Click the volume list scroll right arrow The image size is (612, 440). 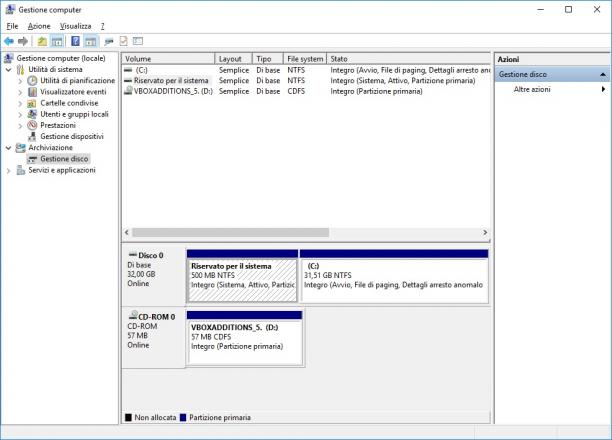coord(485,233)
